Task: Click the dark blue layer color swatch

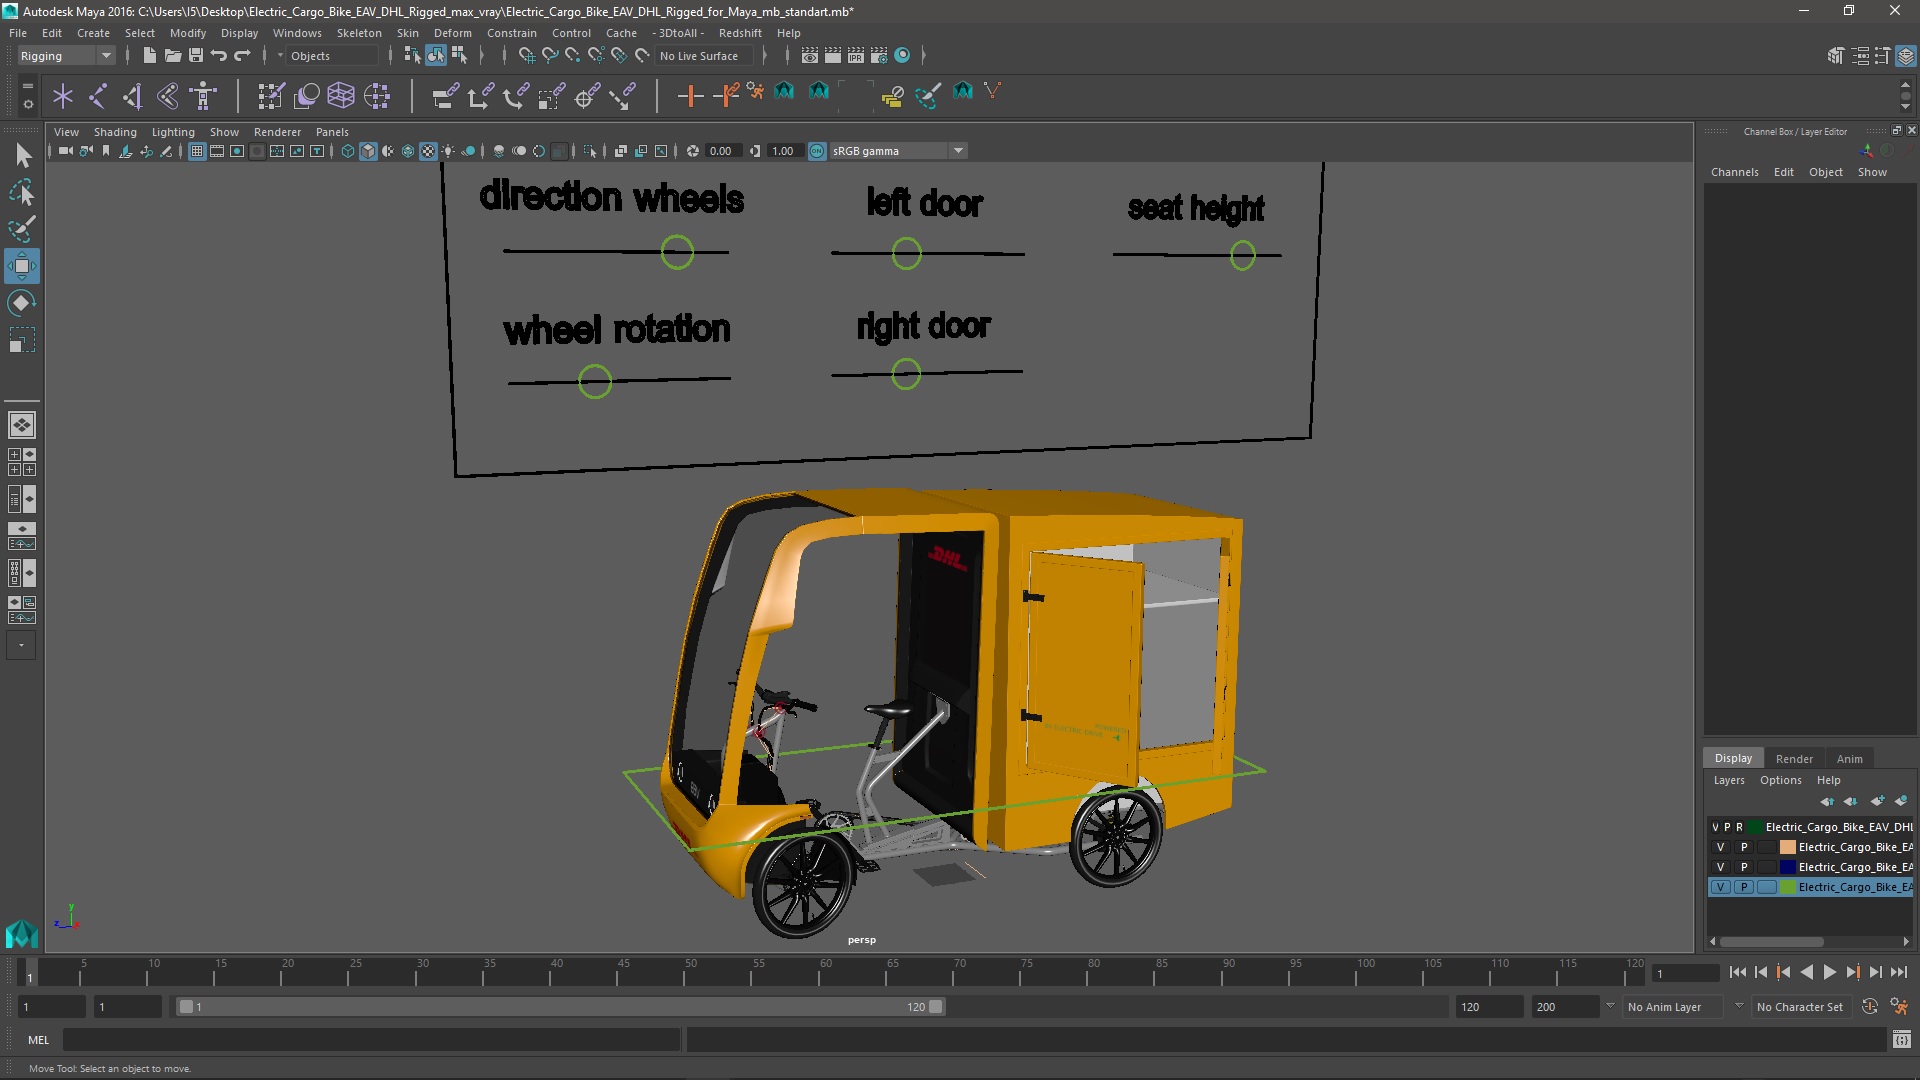Action: point(1788,867)
